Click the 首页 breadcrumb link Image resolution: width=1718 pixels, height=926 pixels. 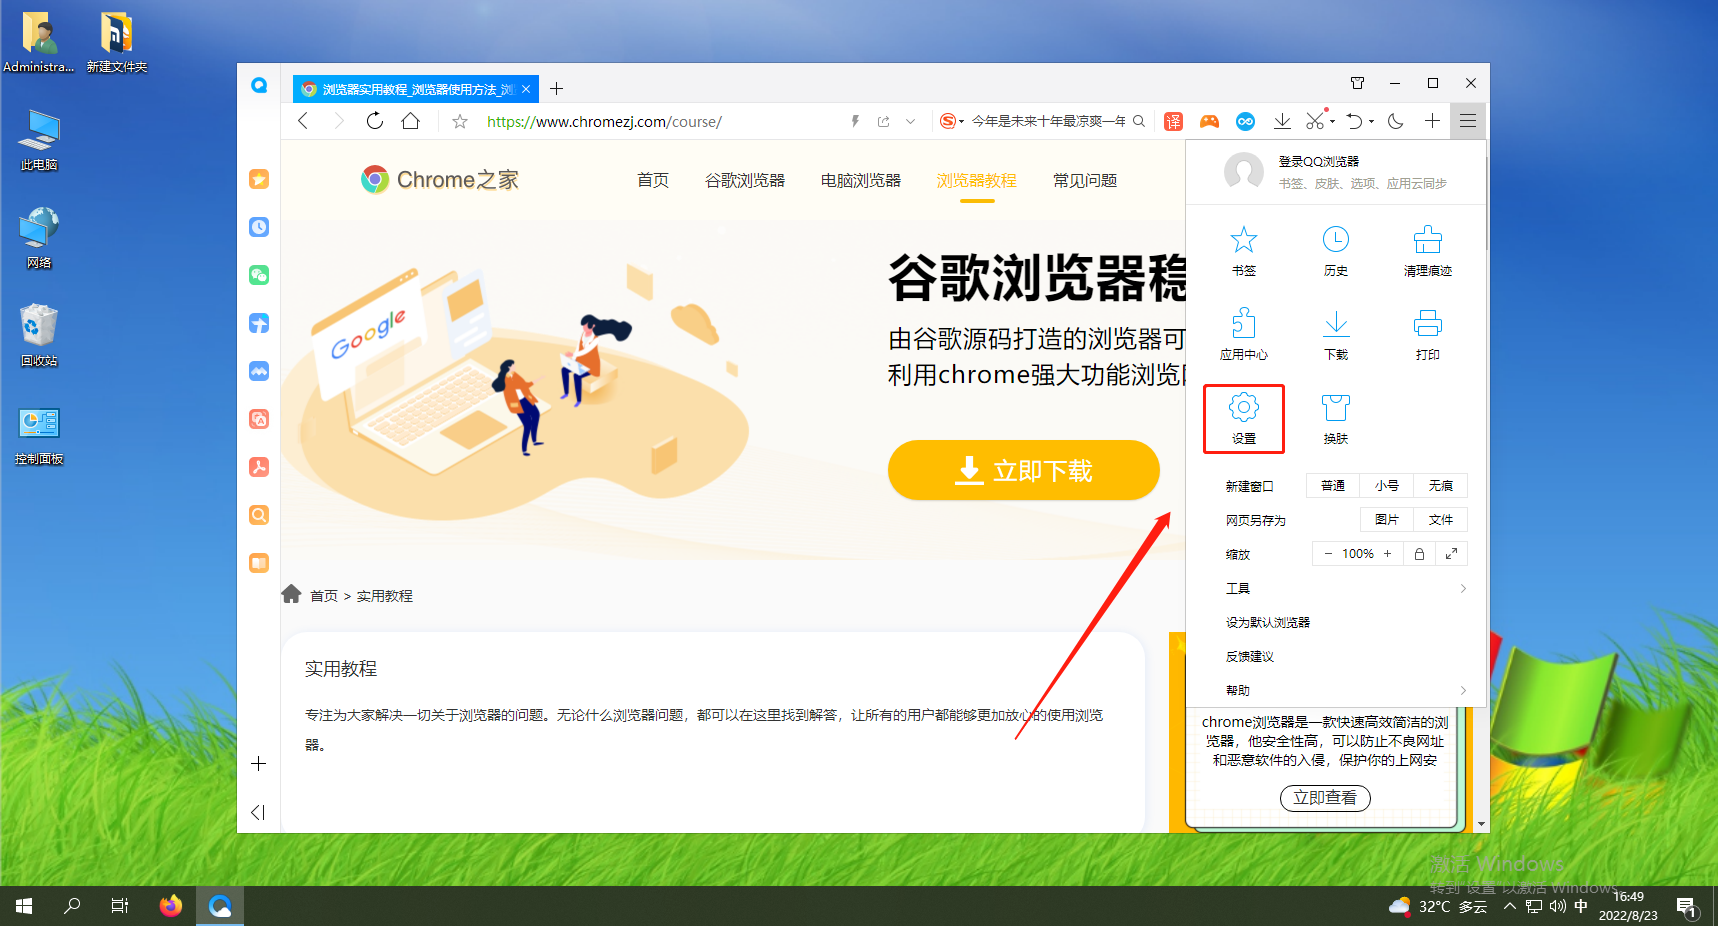[323, 596]
